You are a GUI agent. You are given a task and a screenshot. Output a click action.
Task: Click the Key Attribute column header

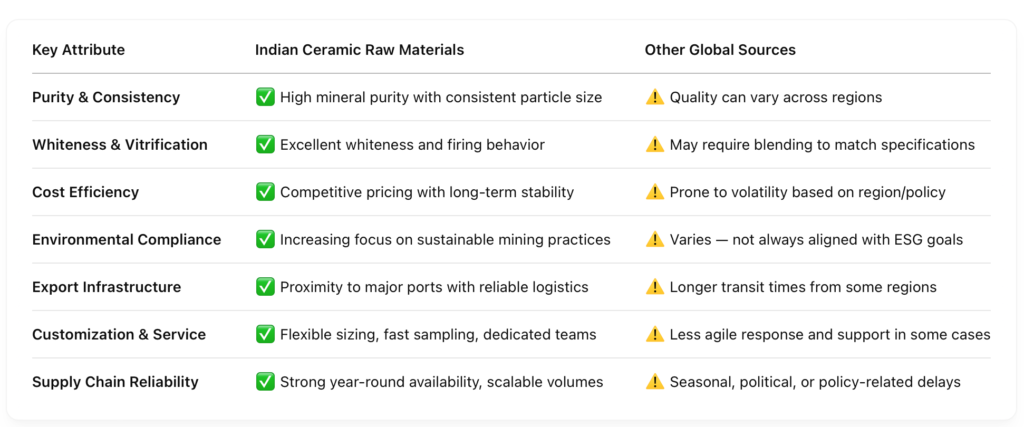click(x=78, y=50)
